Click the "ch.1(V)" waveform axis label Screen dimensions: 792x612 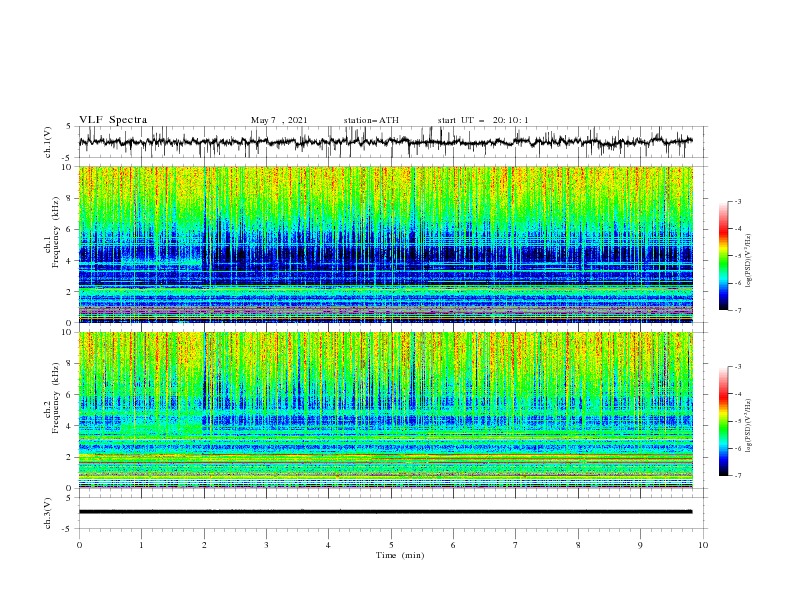point(48,142)
